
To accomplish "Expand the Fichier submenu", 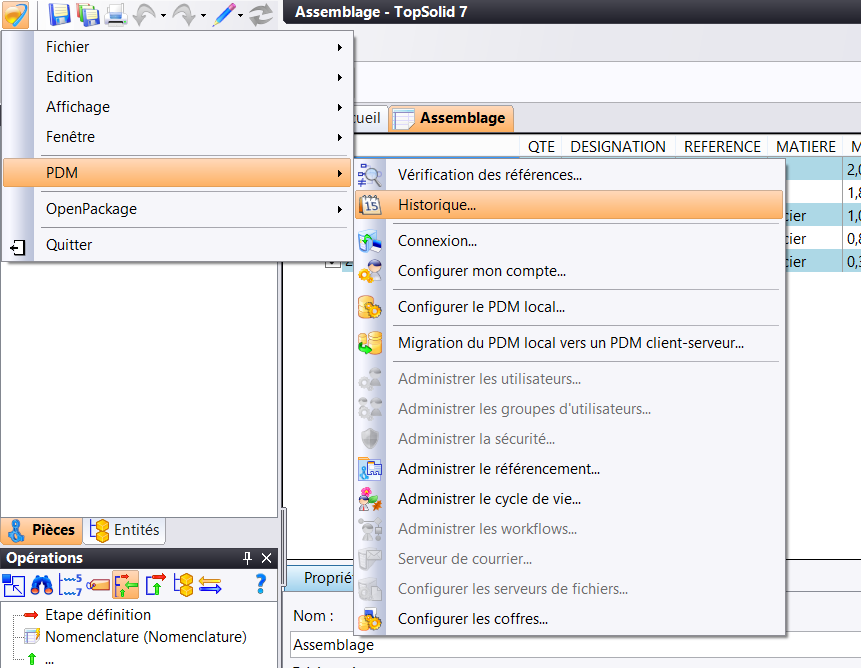I will tap(177, 47).
